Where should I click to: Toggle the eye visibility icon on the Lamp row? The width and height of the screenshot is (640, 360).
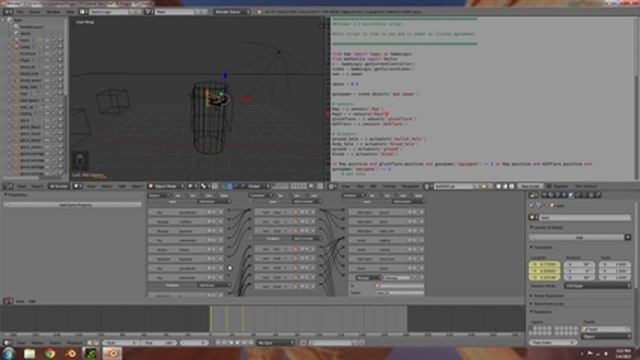(47, 47)
